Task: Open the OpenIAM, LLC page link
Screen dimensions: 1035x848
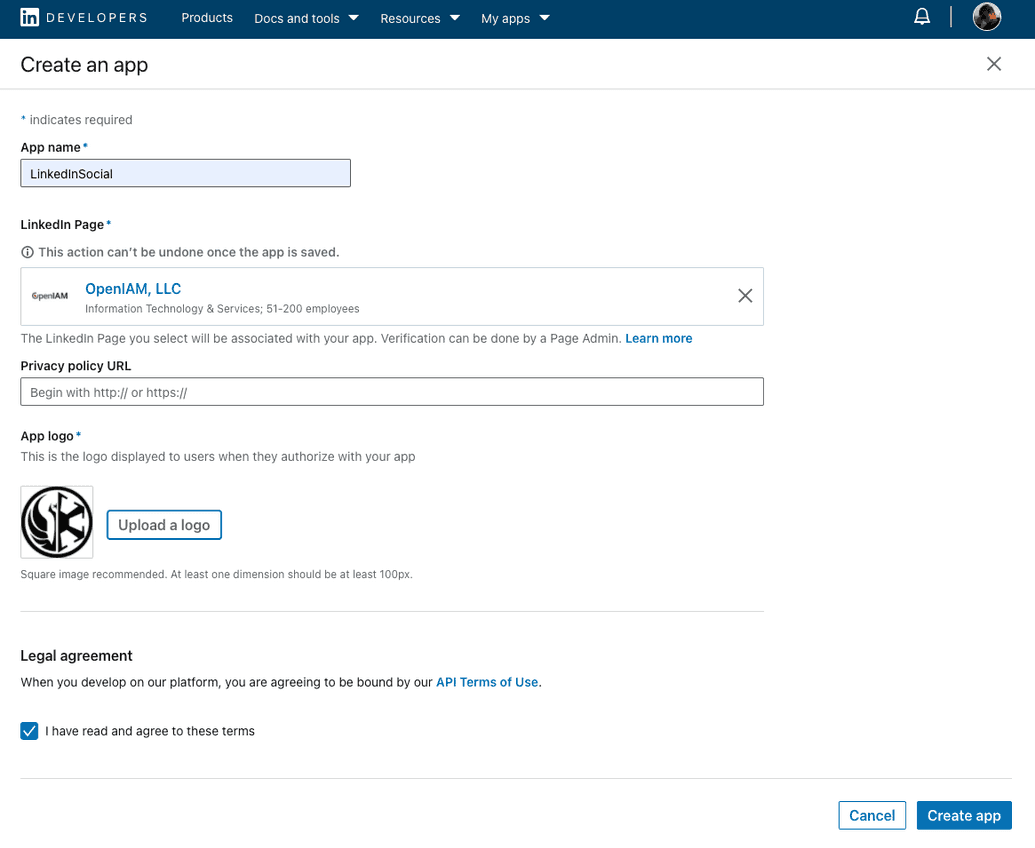Action: pyautogui.click(x=132, y=288)
